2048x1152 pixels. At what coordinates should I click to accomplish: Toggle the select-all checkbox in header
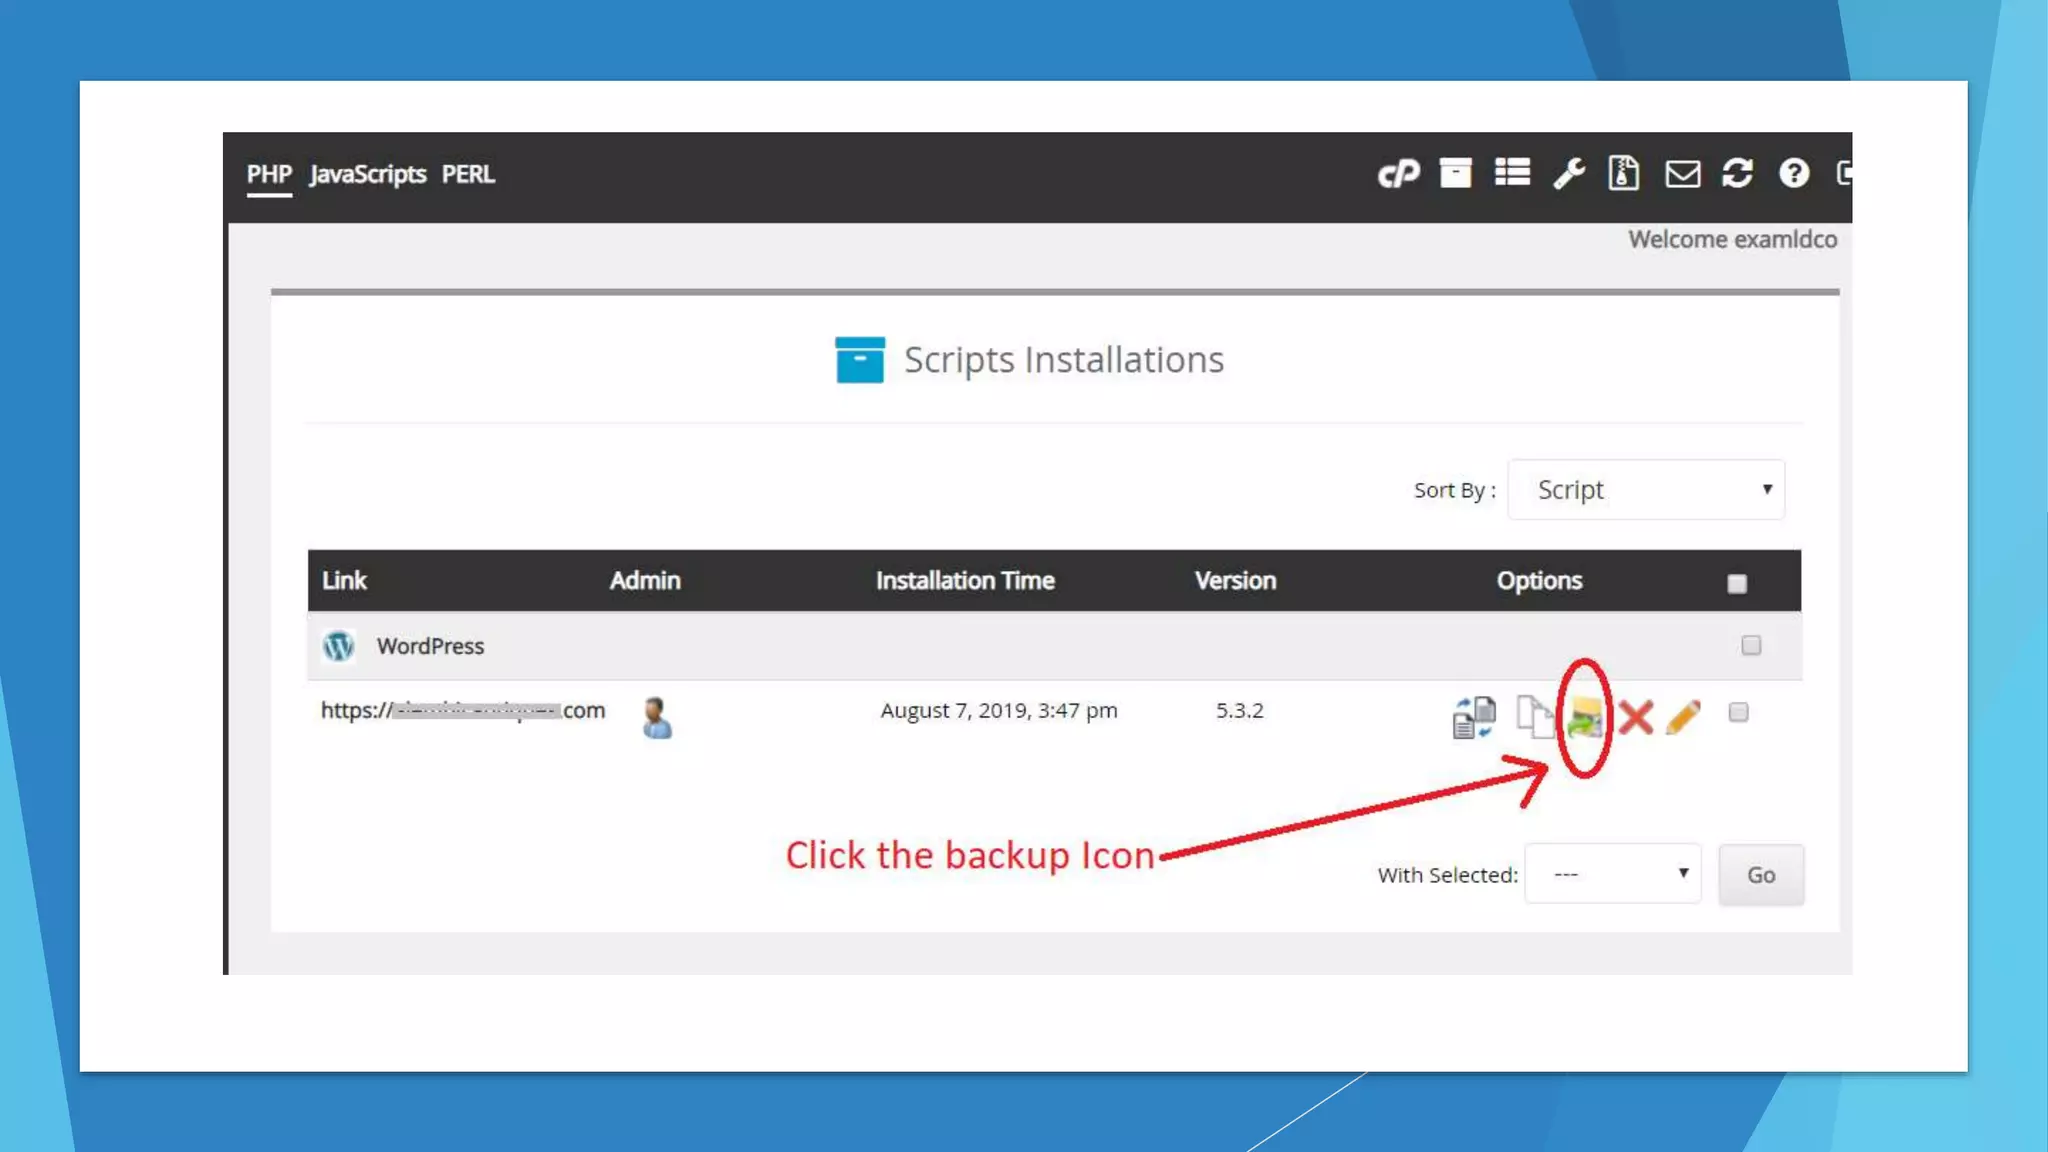[1737, 584]
